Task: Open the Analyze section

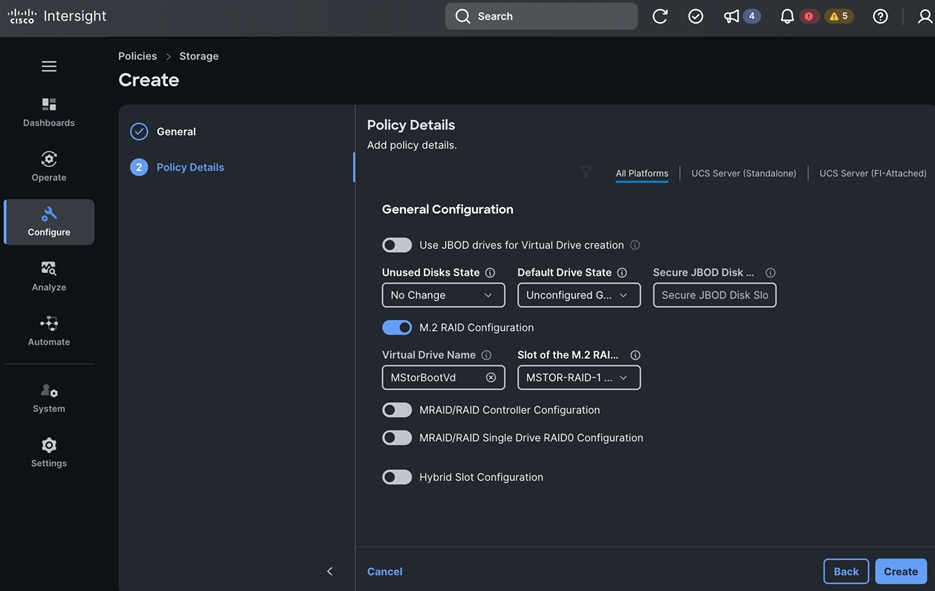Action: 49,276
